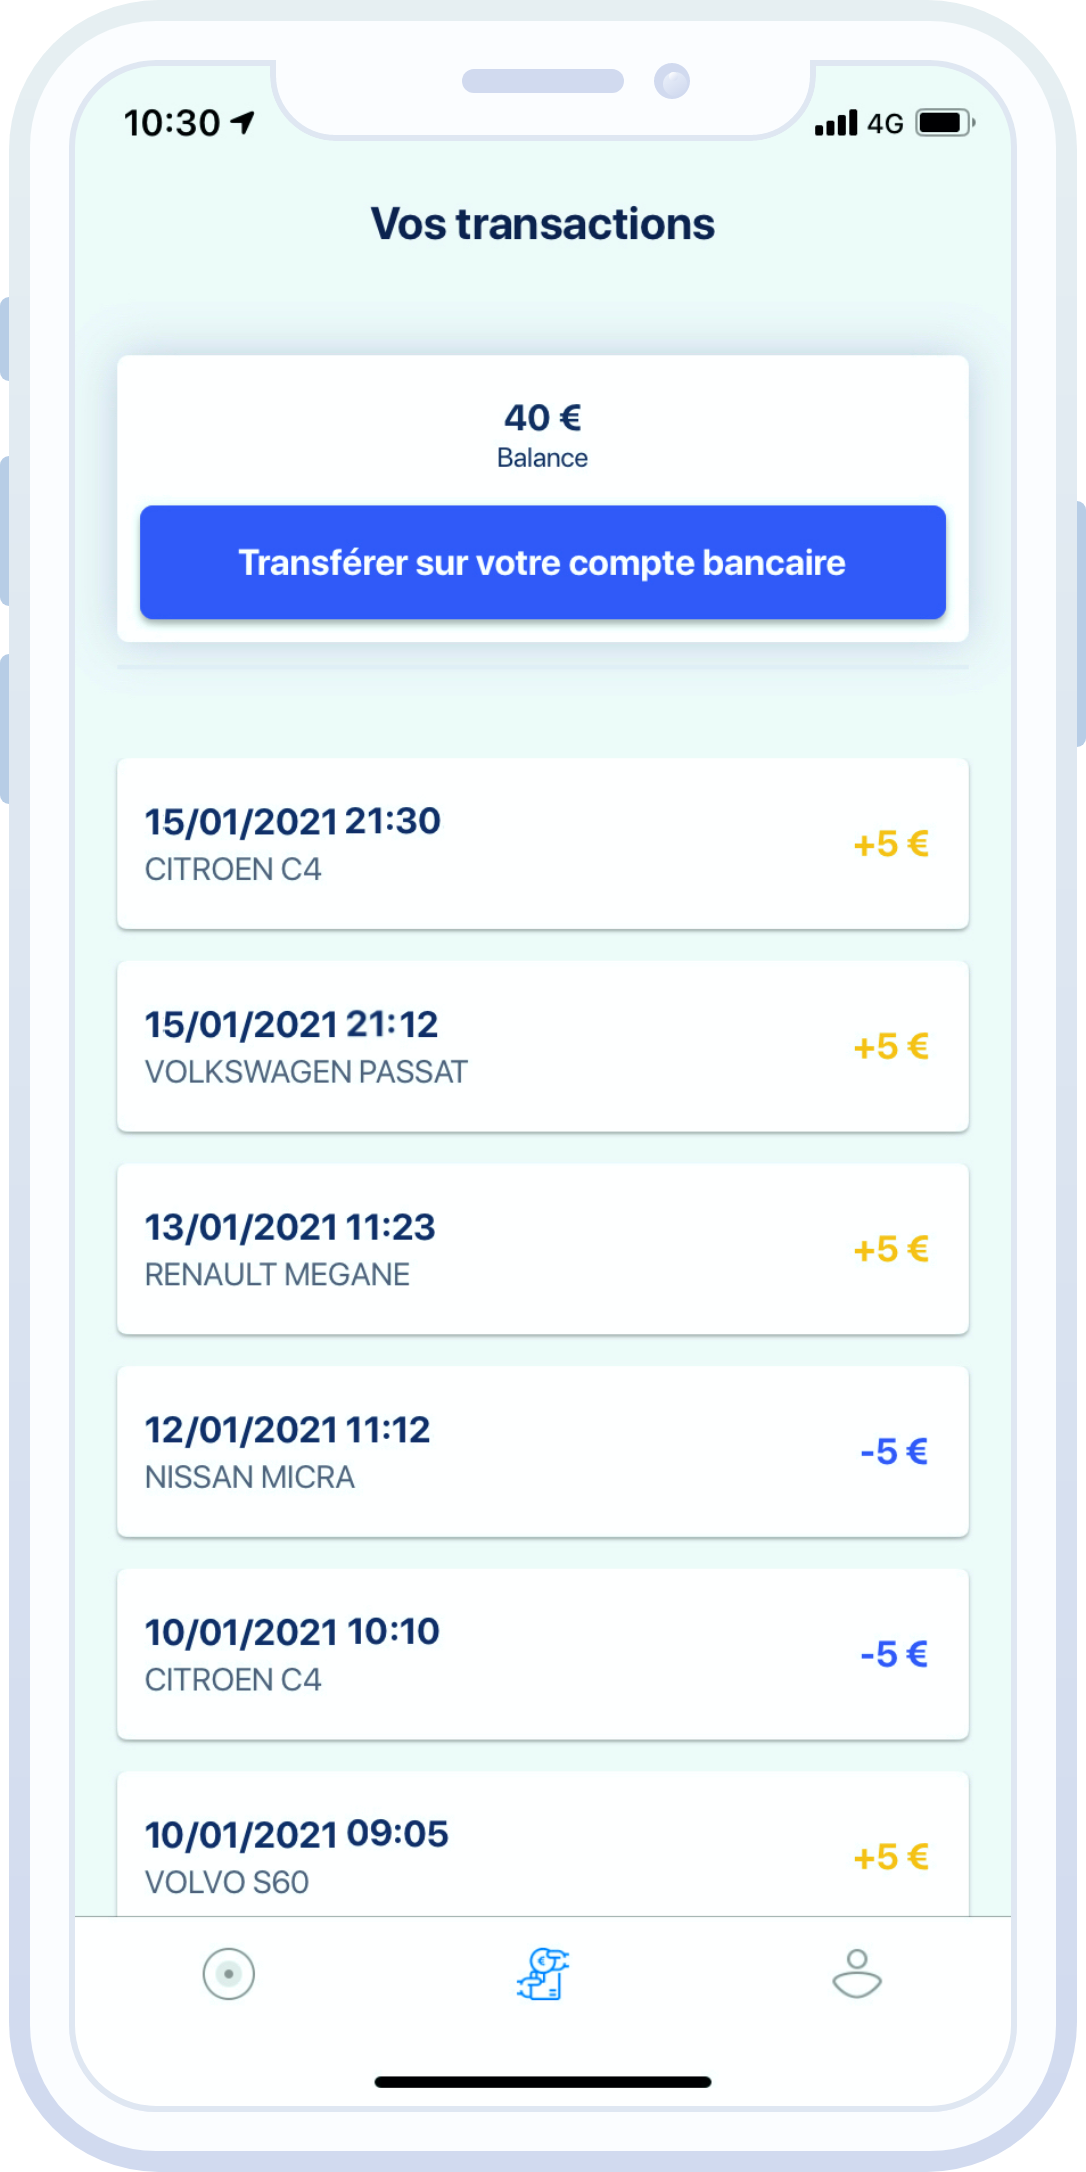Tap the 10:30 clock in status bar
The height and width of the screenshot is (2172, 1086).
tap(172, 123)
